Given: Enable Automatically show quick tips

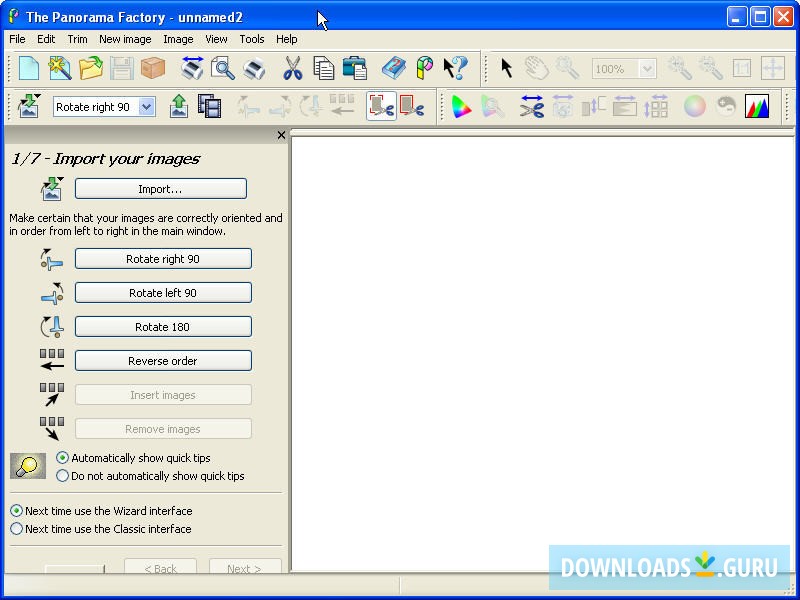Looking at the screenshot, I should (63, 457).
